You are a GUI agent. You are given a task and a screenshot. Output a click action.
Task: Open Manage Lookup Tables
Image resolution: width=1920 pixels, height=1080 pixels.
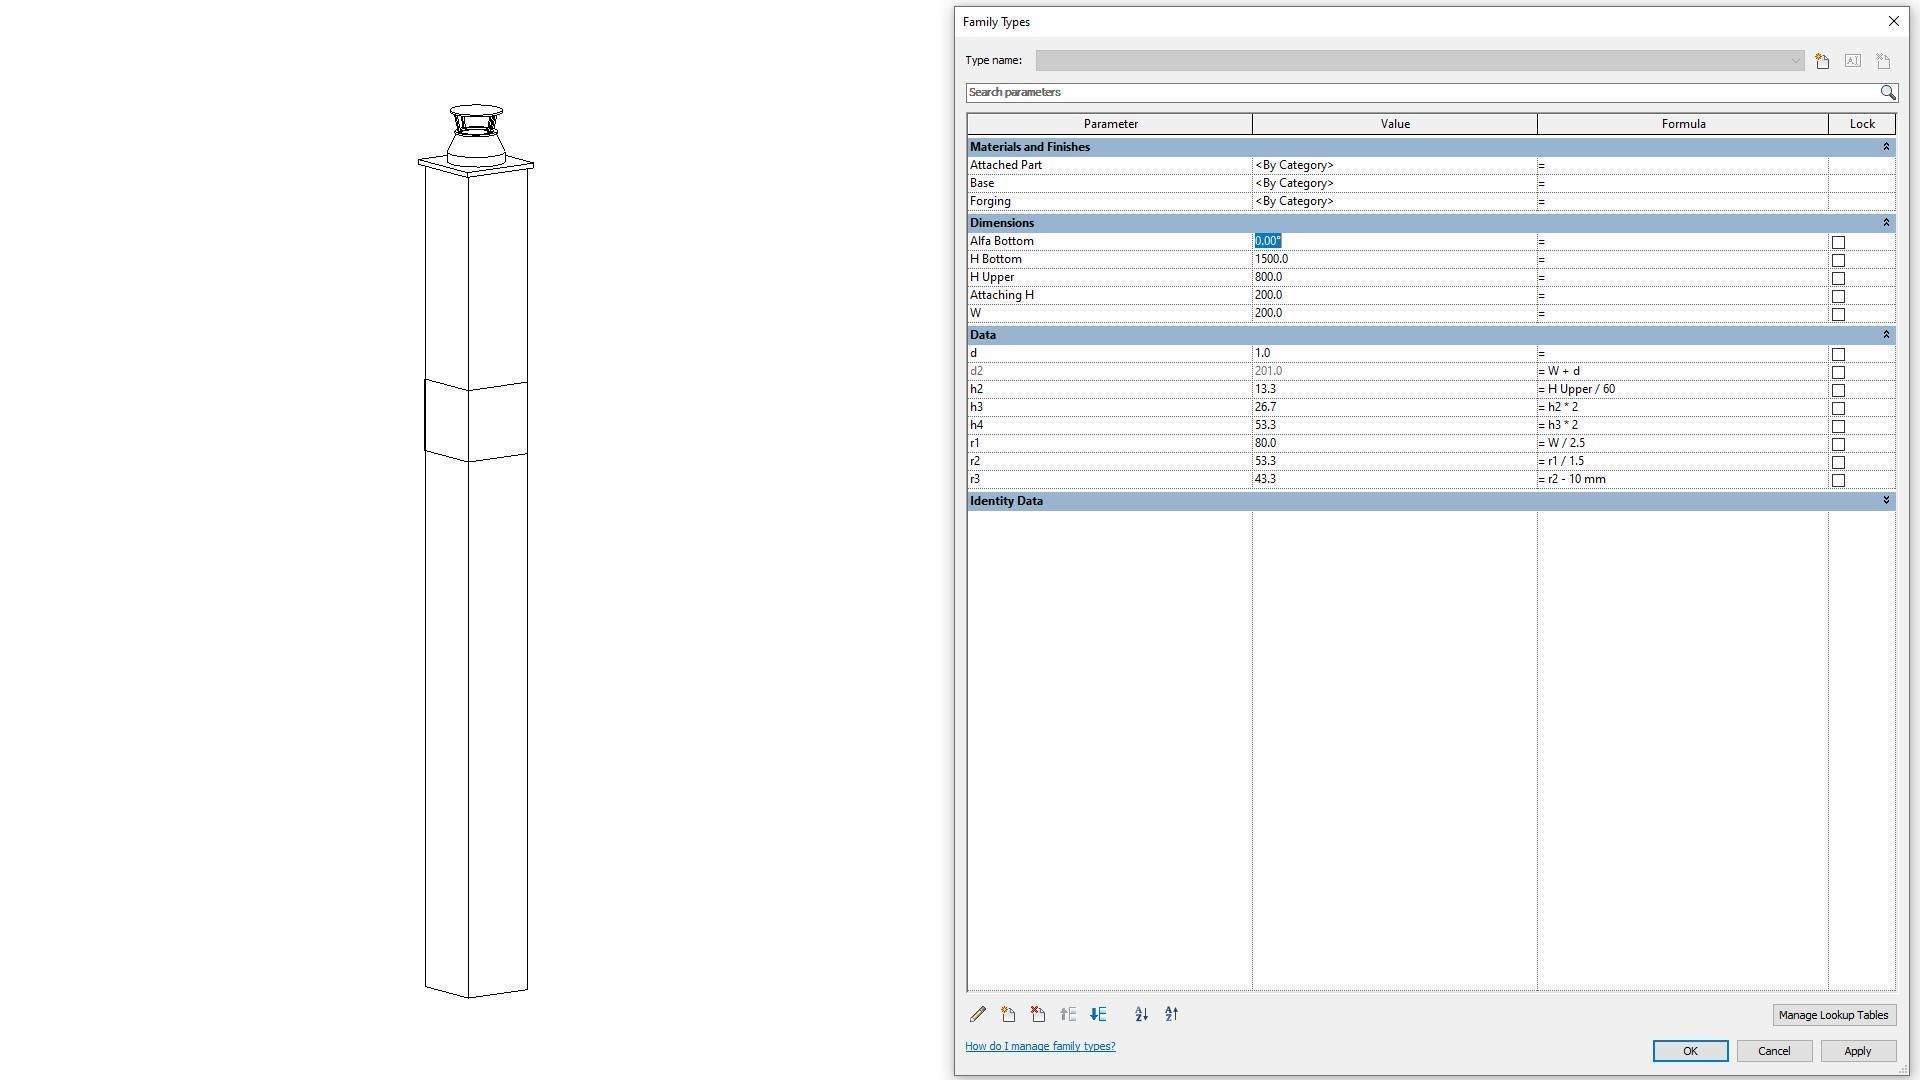tap(1833, 1014)
